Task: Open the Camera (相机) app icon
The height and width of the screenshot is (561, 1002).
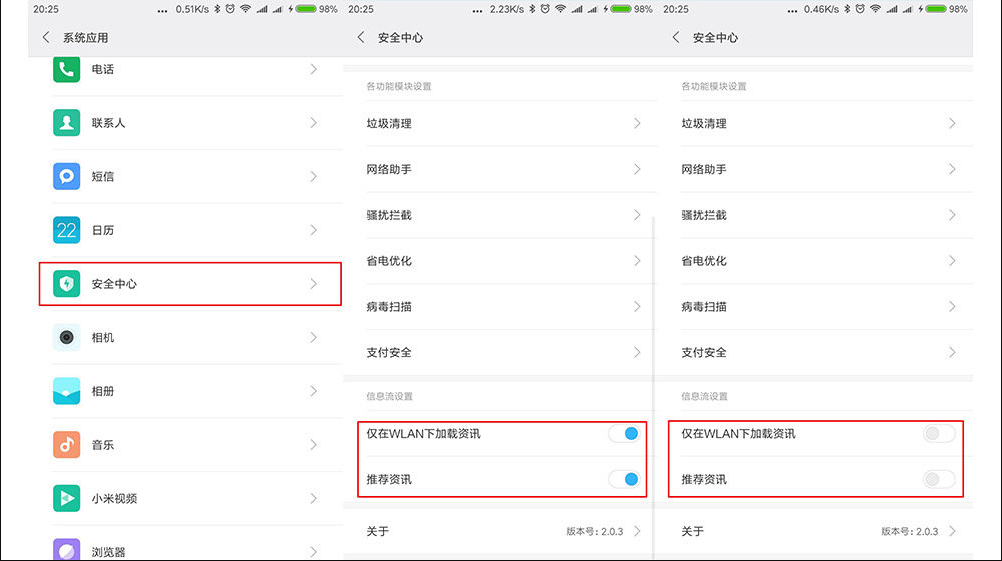Action: click(66, 337)
